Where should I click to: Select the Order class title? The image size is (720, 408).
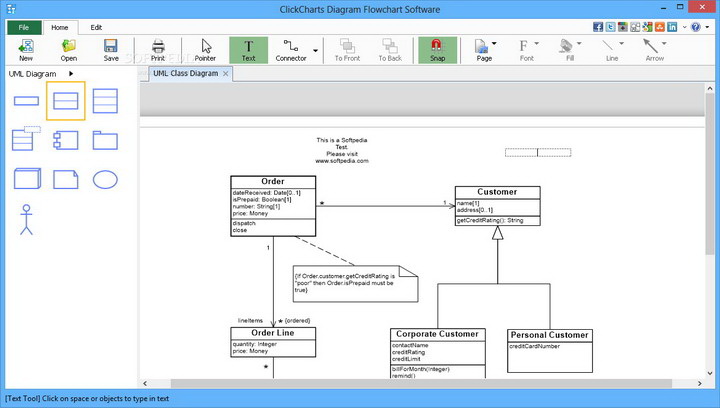click(273, 181)
